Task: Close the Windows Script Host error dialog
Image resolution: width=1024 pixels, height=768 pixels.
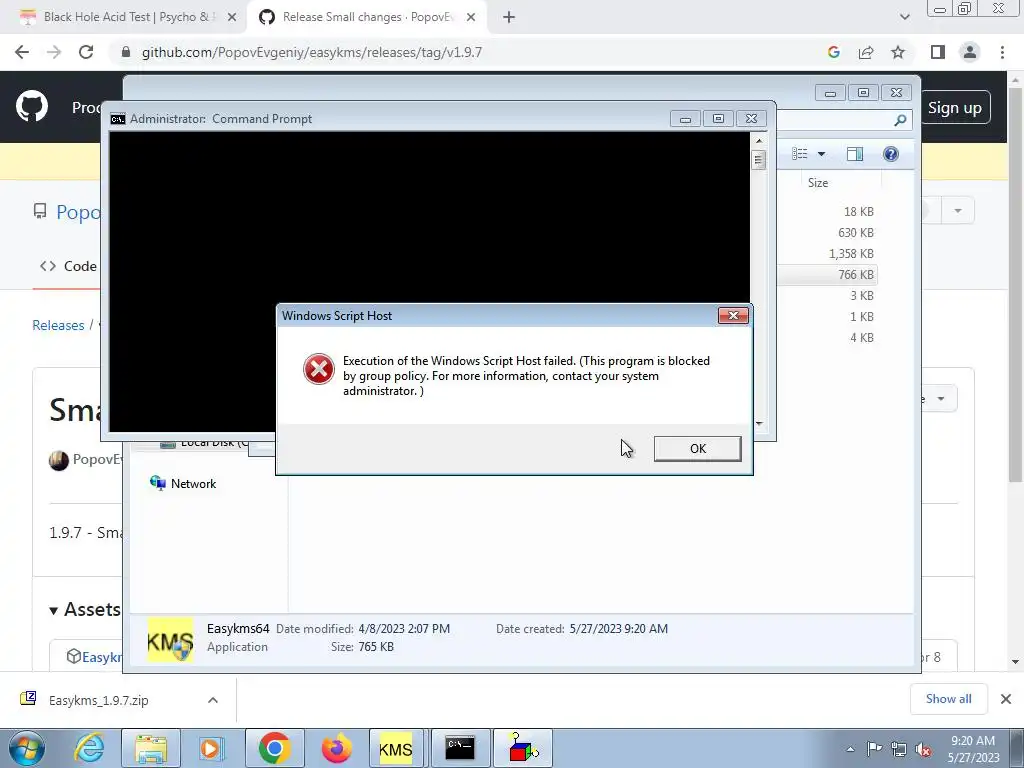Action: (733, 316)
